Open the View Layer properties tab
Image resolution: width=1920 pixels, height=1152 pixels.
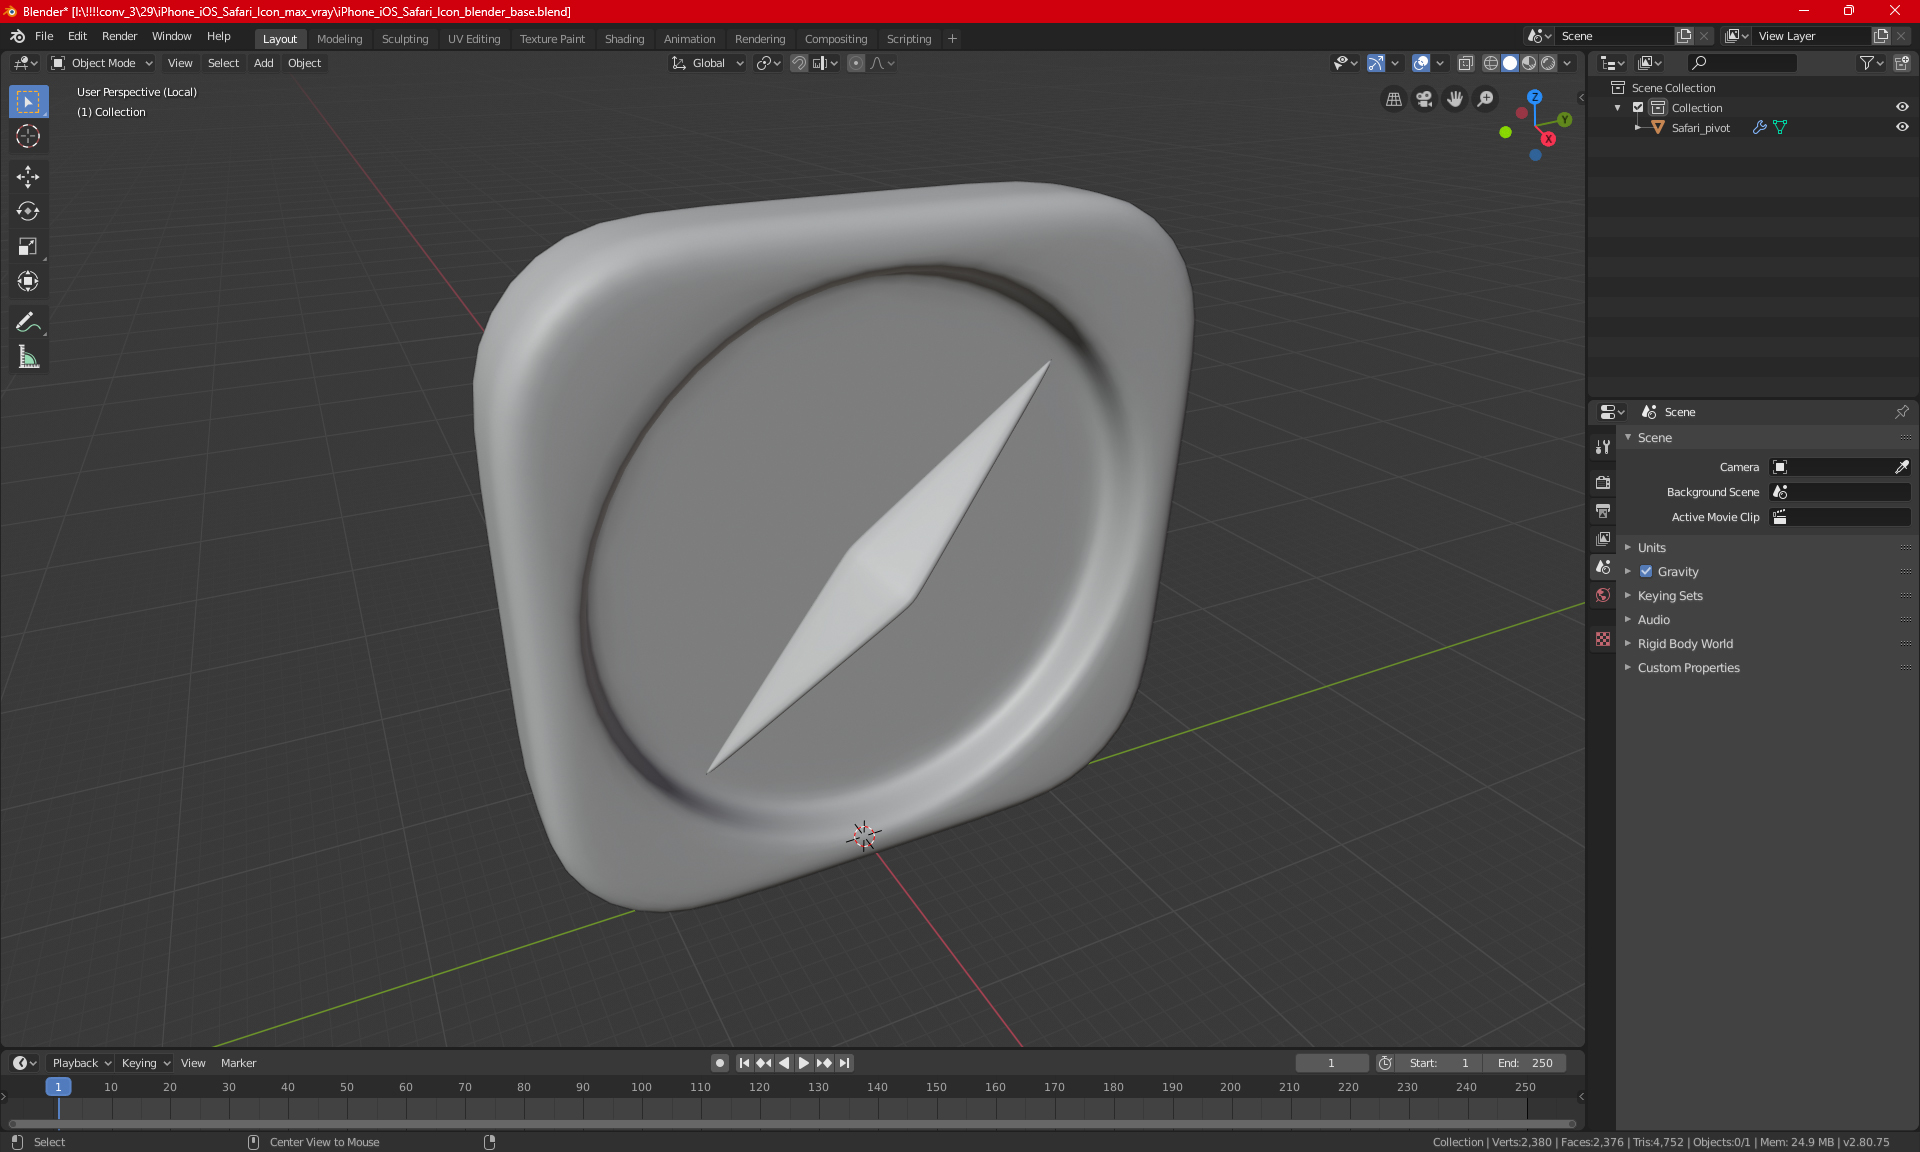[x=1603, y=538]
